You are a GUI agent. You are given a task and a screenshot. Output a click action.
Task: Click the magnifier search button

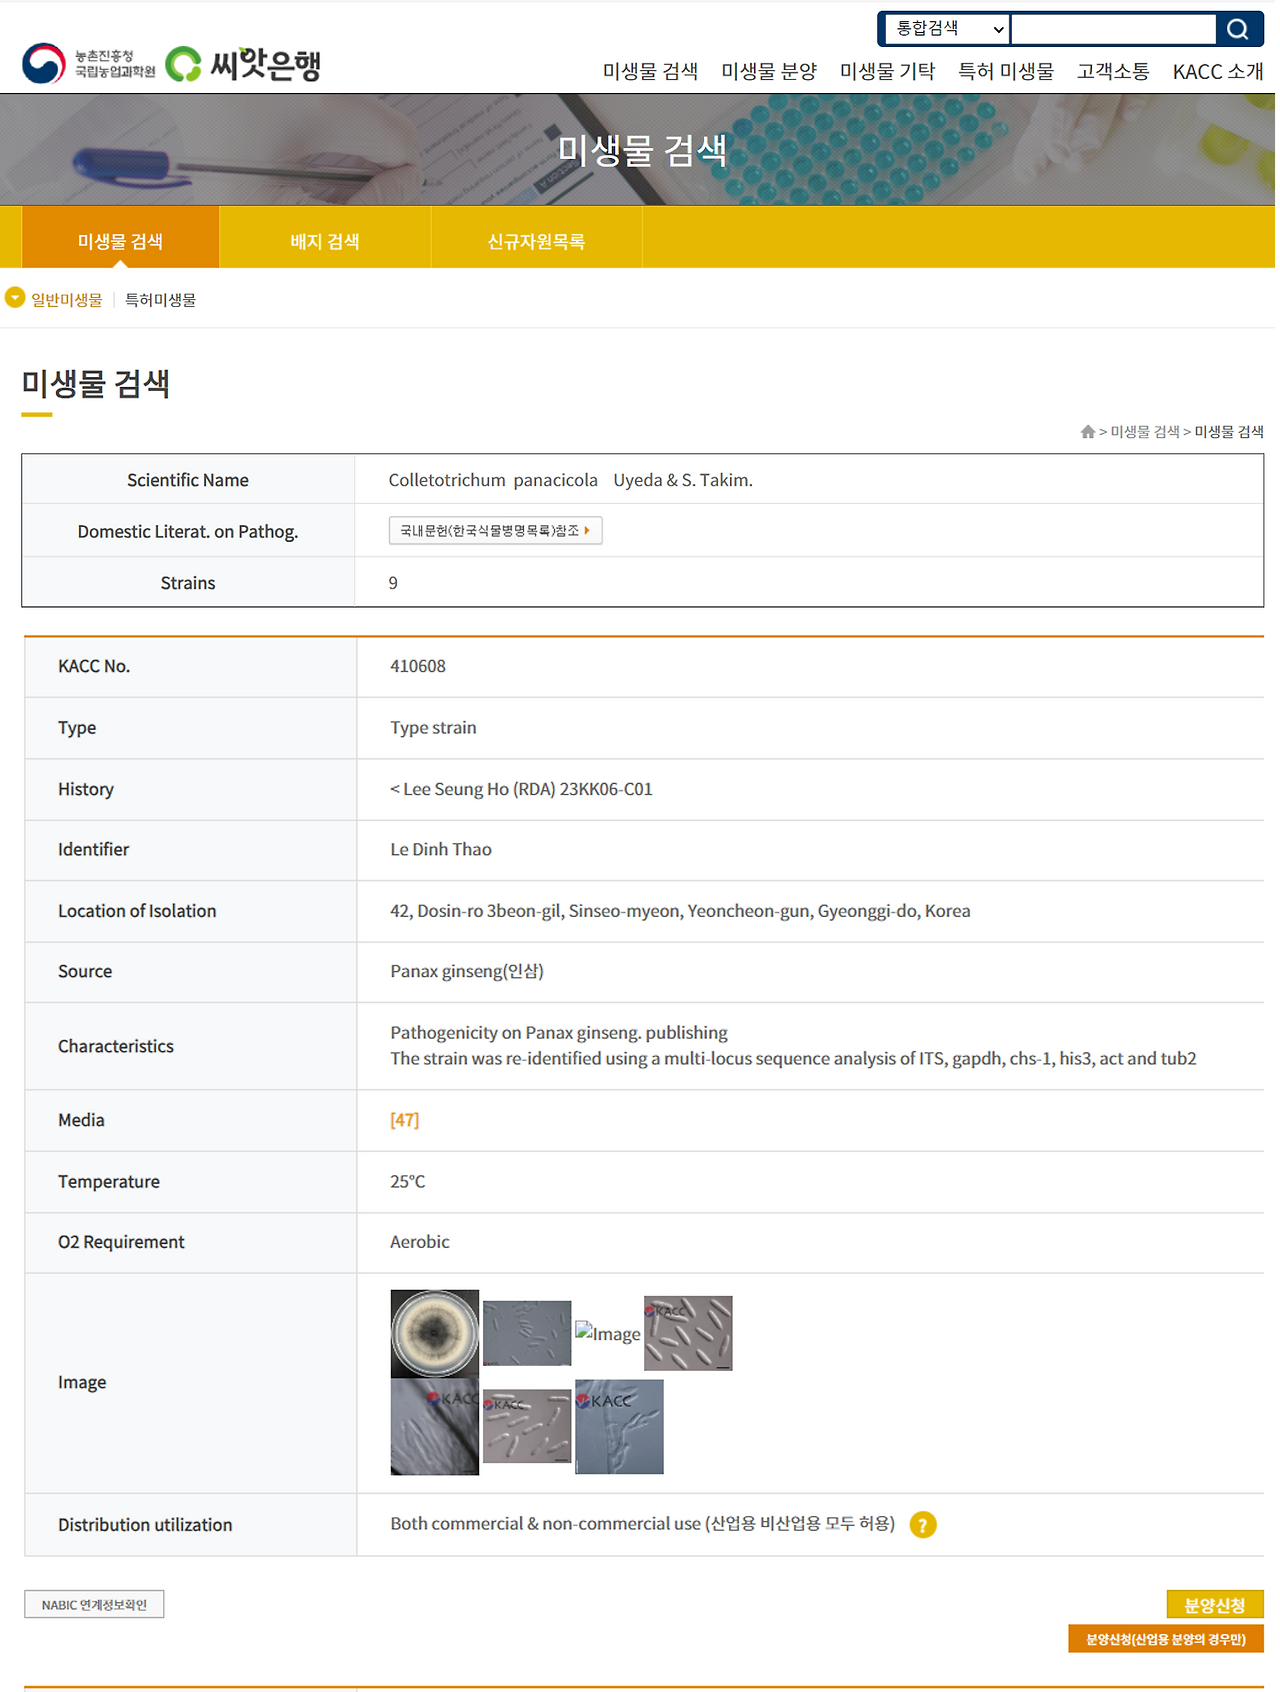1238,29
